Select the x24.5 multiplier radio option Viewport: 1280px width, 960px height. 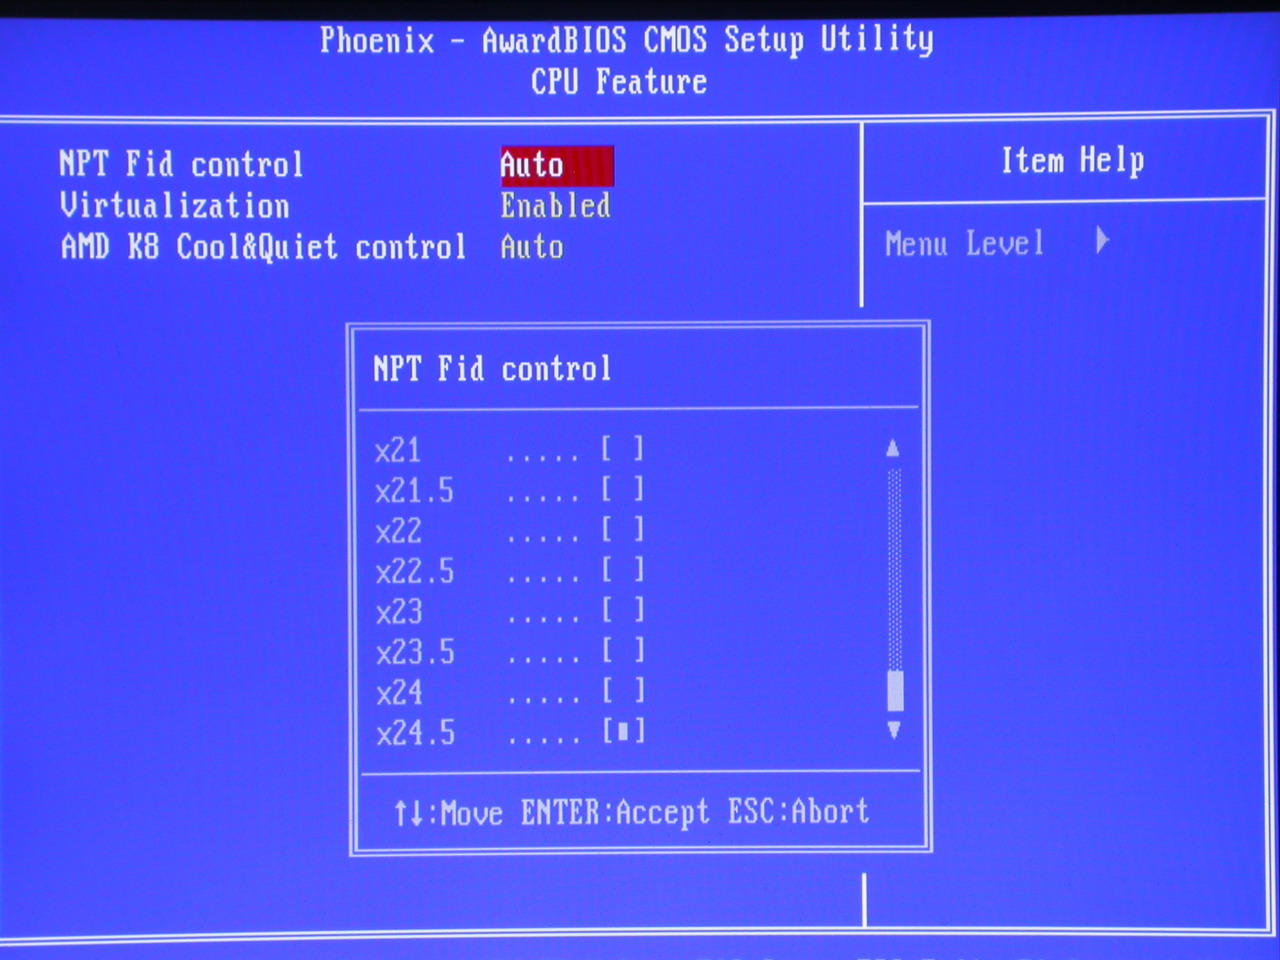(x=622, y=732)
